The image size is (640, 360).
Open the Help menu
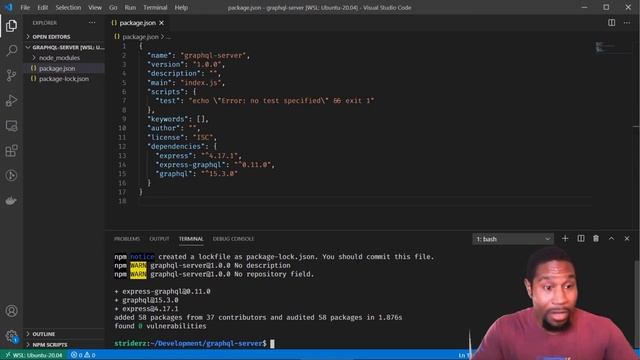[x=181, y=7]
